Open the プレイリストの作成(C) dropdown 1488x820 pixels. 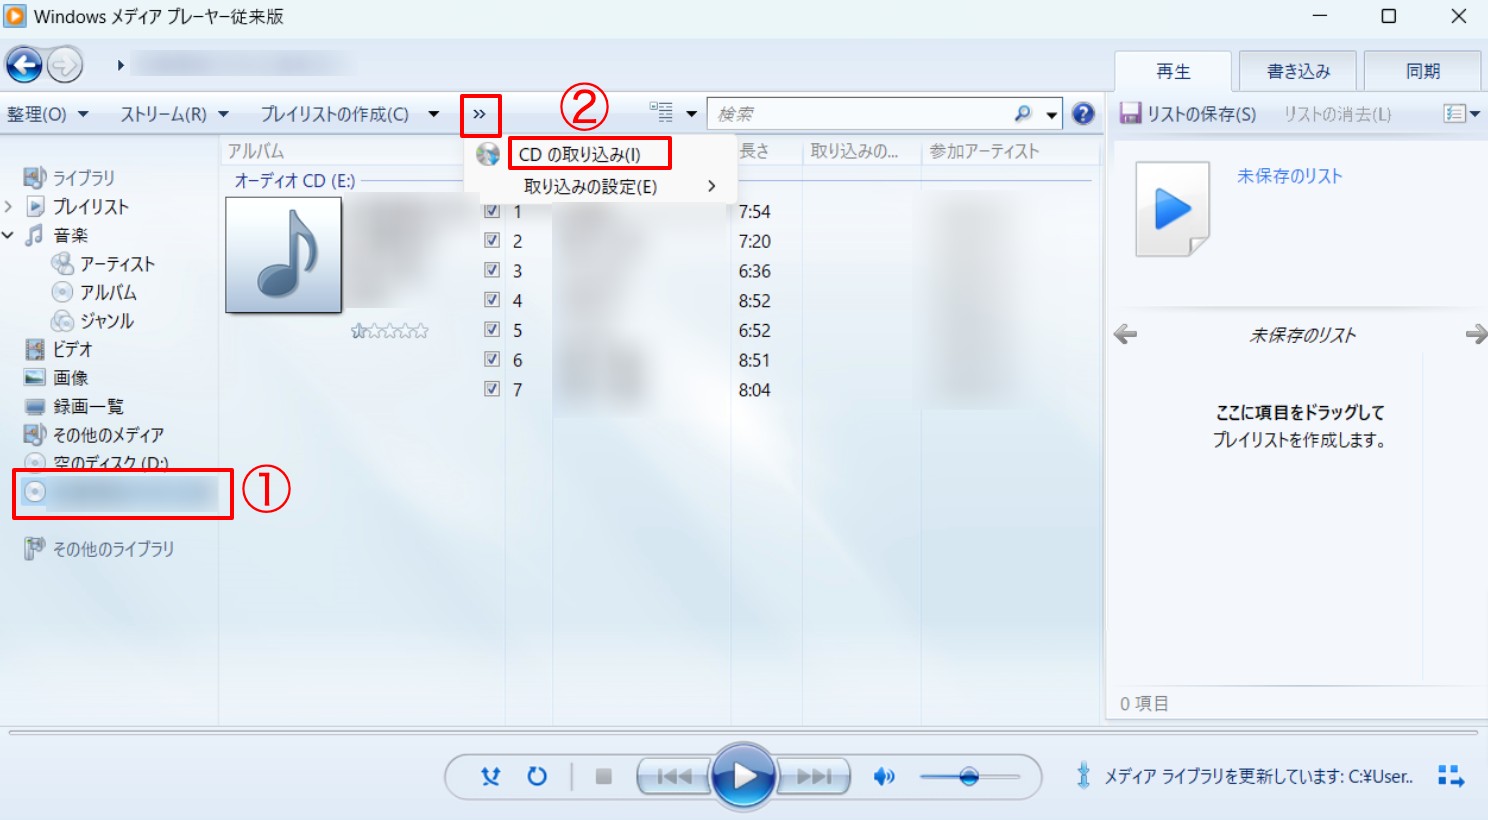click(x=350, y=114)
